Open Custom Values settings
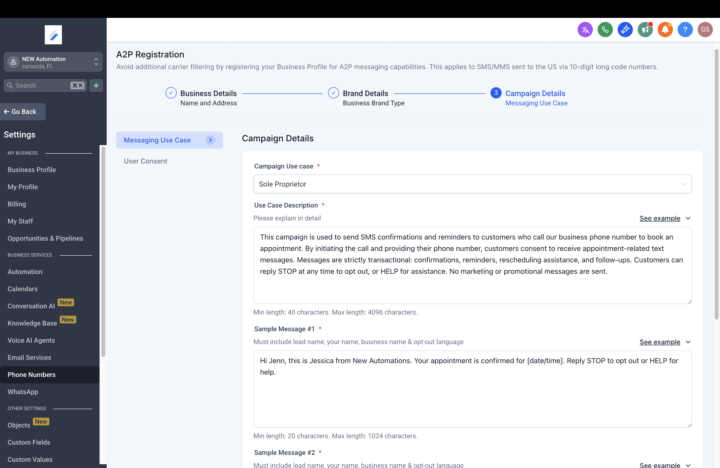 click(x=30, y=460)
